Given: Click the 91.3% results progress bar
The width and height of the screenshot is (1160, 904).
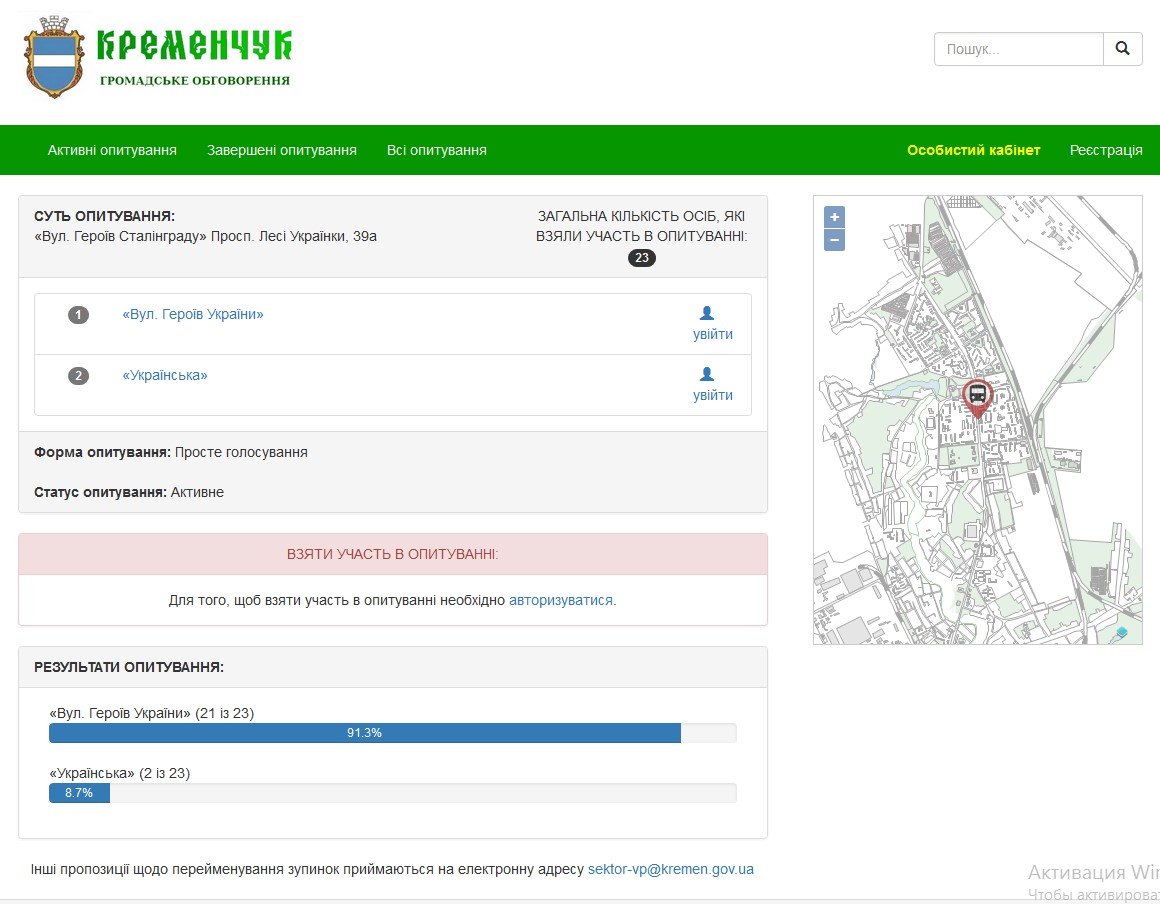Looking at the screenshot, I should pyautogui.click(x=365, y=733).
